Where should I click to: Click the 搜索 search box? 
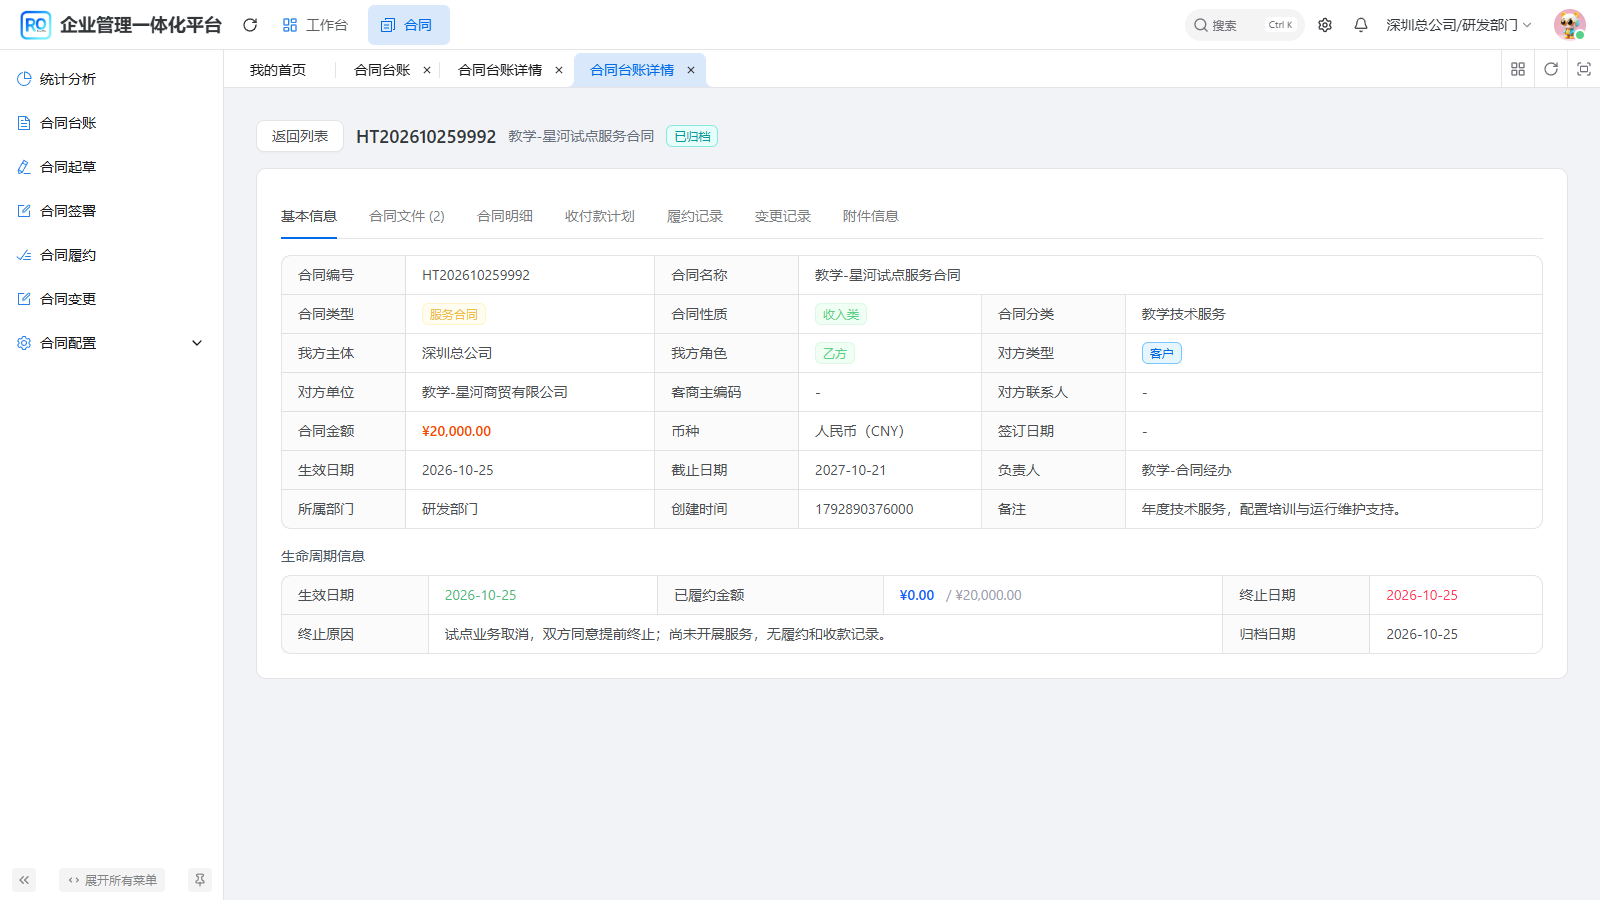tap(1244, 25)
